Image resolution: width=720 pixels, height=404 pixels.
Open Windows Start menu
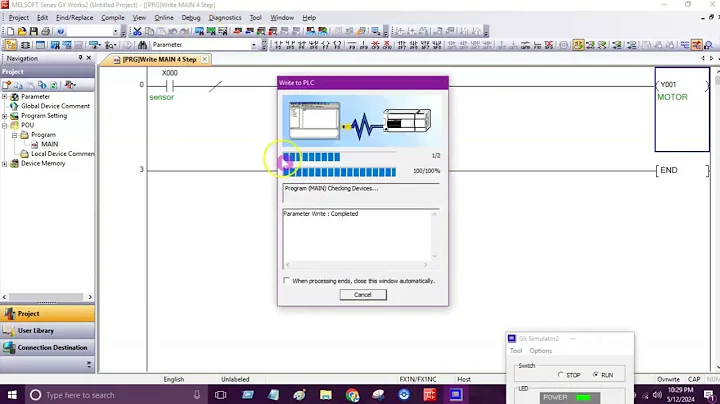[x=12, y=395]
